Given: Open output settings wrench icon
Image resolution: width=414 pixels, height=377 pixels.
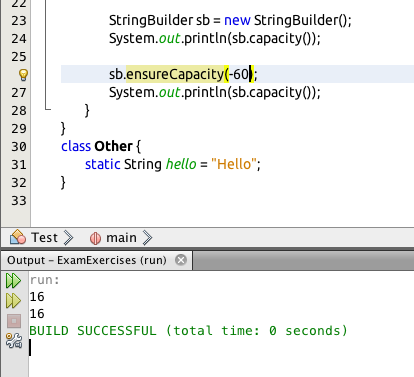Looking at the screenshot, I should 14,341.
